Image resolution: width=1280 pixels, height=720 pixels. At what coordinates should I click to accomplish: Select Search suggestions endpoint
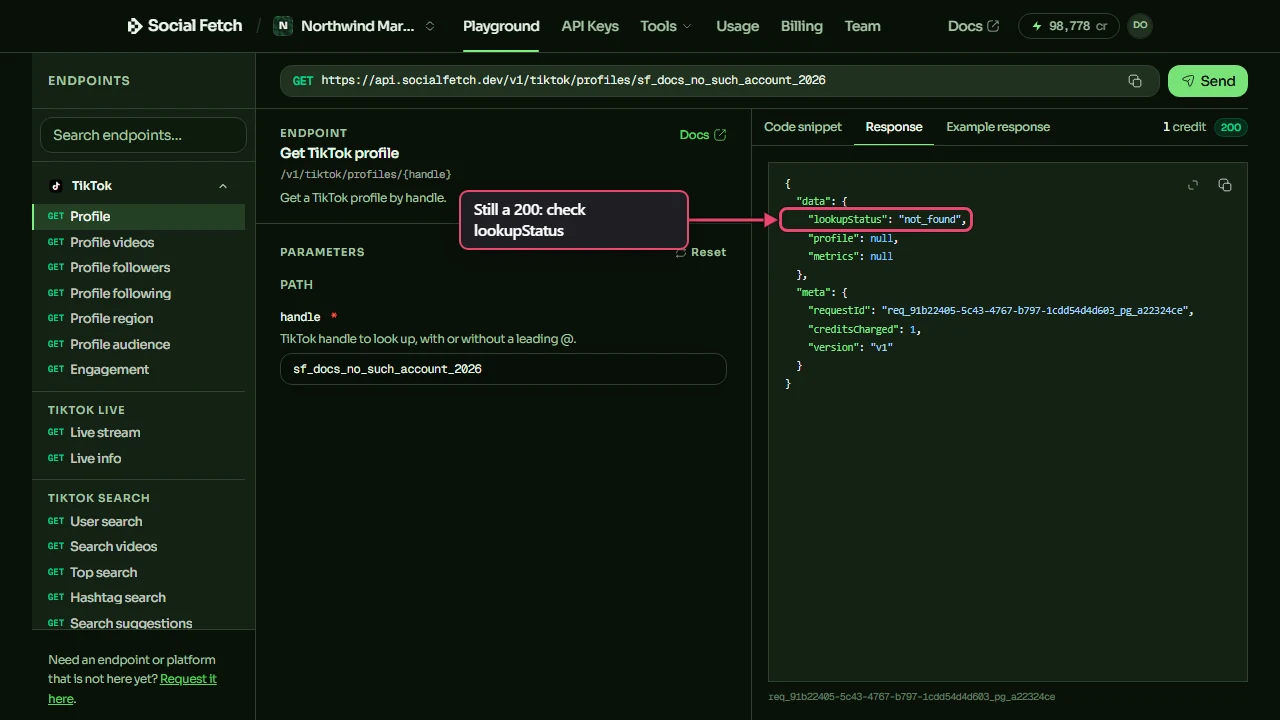tap(138, 623)
